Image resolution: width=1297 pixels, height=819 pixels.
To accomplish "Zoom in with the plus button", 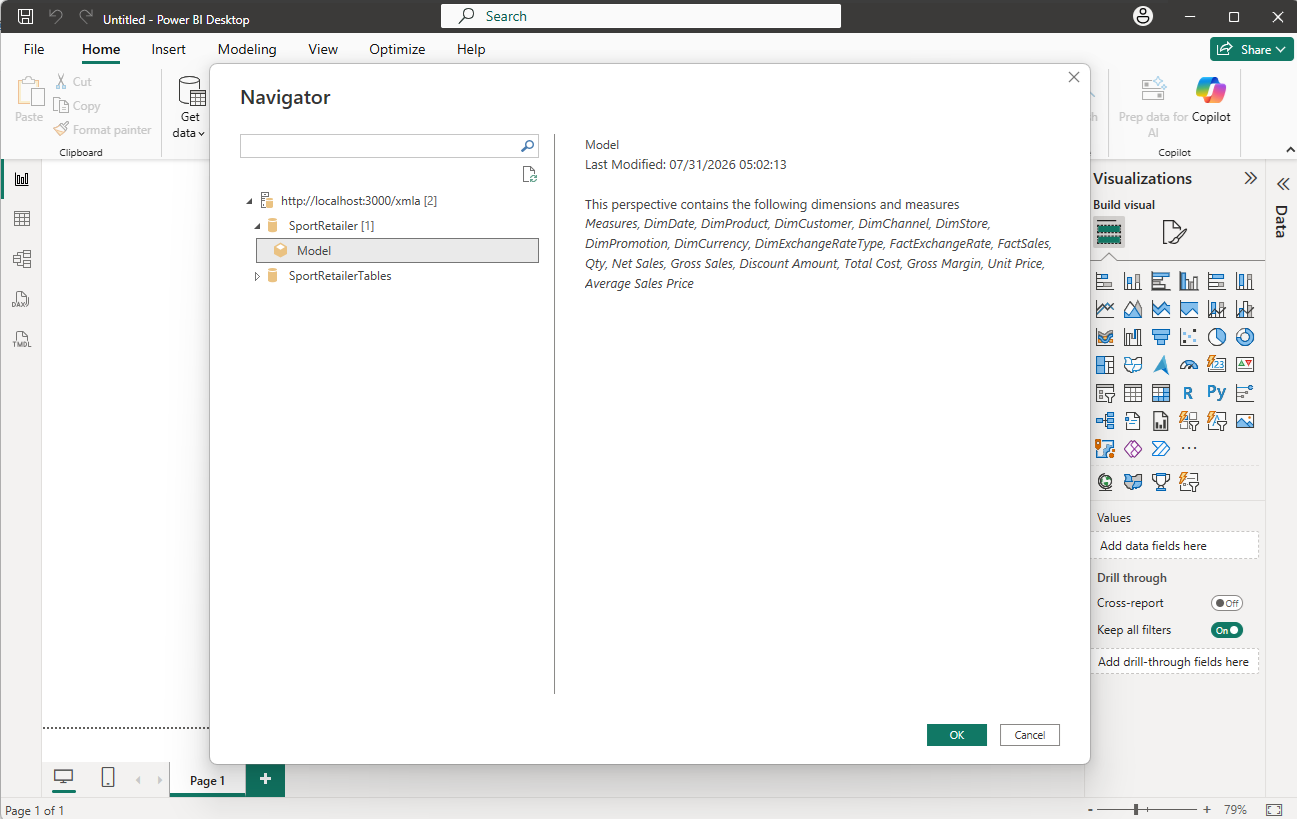I will pyautogui.click(x=1207, y=809).
